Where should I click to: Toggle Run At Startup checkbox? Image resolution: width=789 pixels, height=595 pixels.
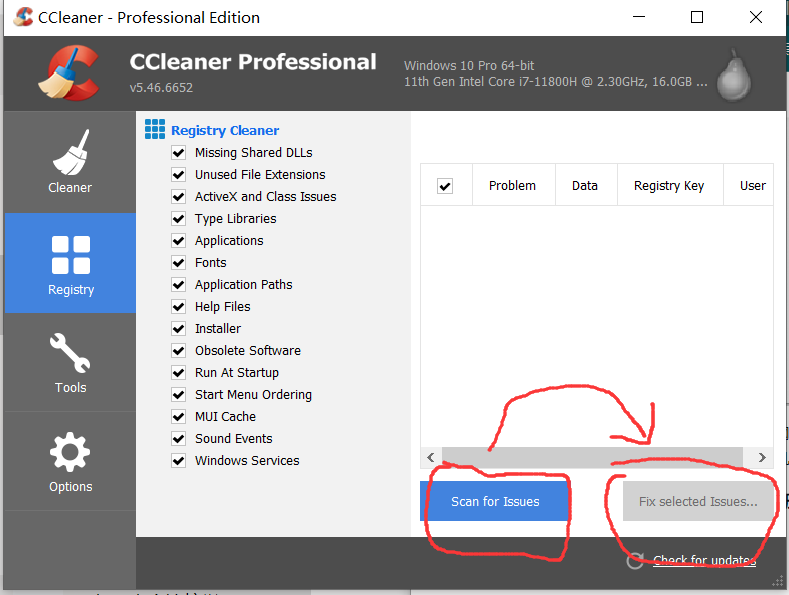[179, 373]
